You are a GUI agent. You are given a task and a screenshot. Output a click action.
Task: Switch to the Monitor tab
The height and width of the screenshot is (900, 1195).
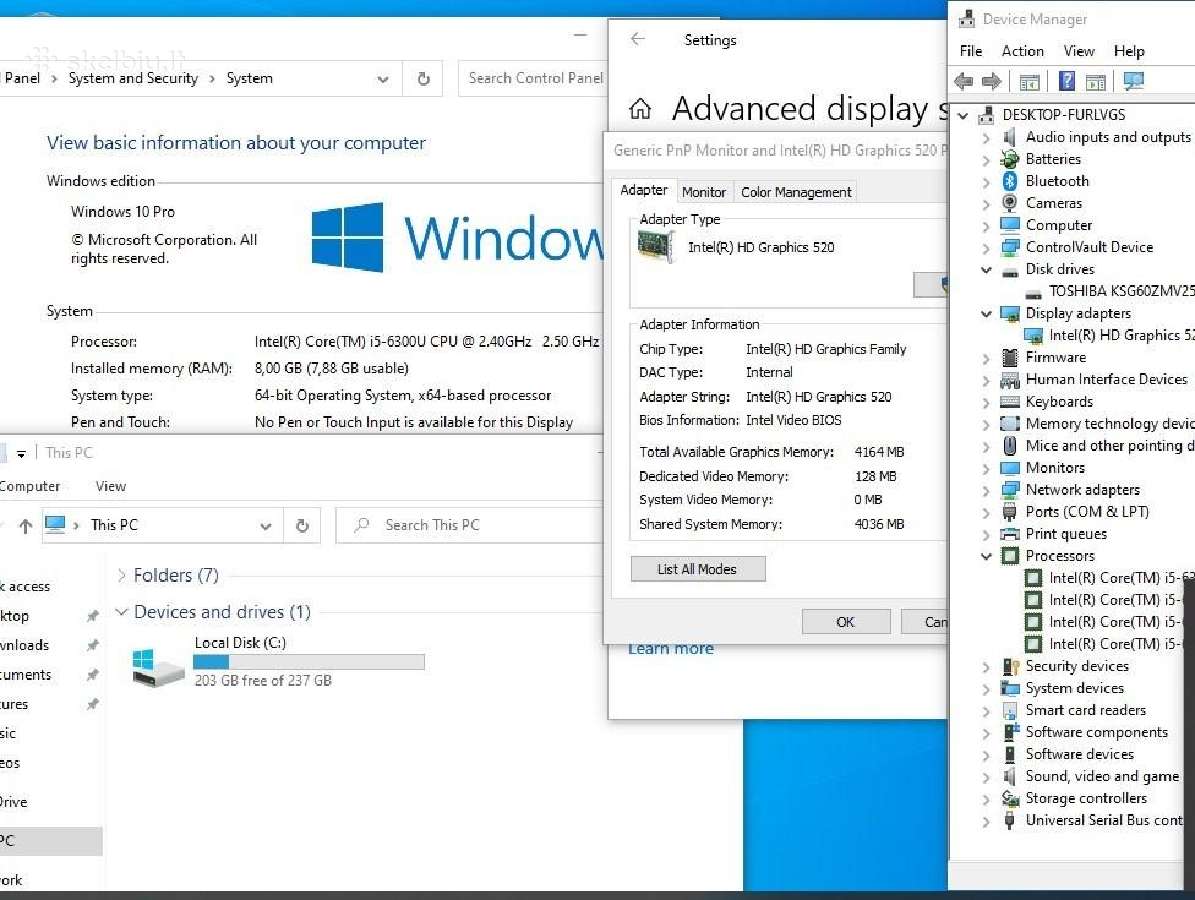tap(703, 192)
